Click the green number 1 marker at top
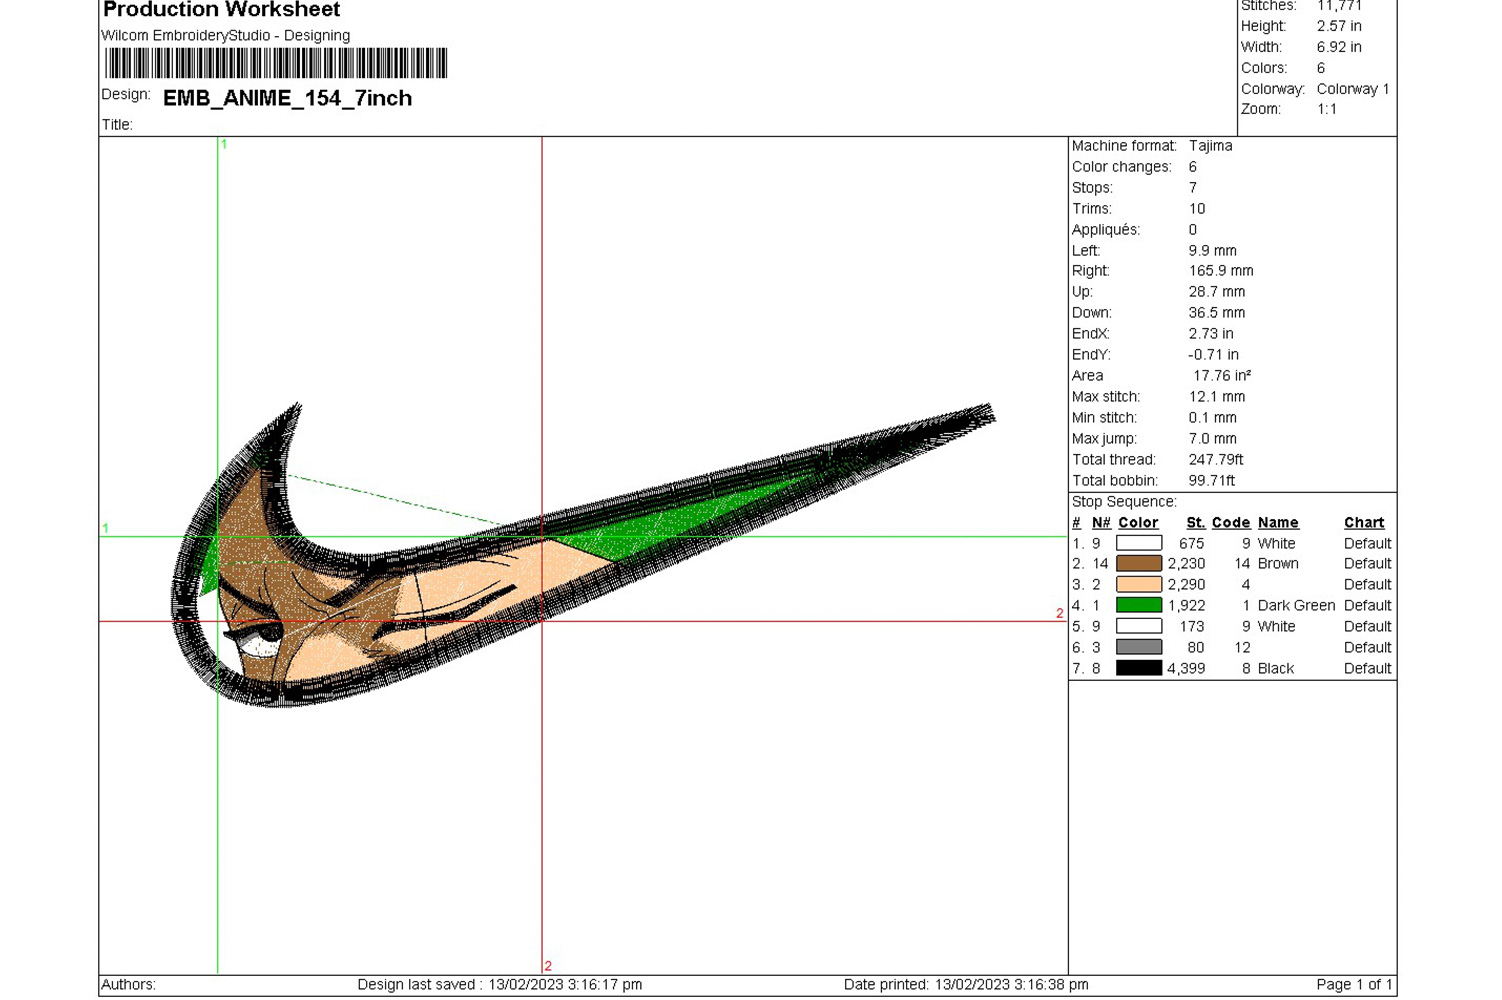Viewport: 1502px width, 1000px height. point(224,144)
